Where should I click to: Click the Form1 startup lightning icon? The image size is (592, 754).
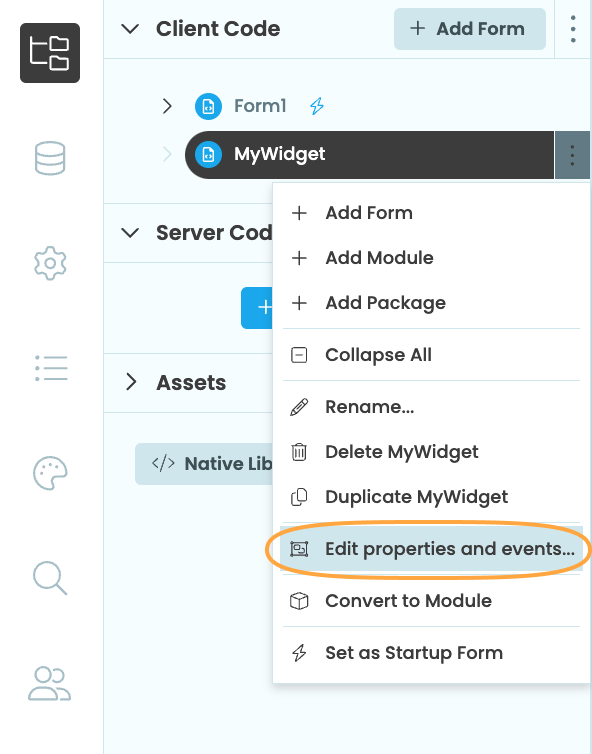point(317,106)
